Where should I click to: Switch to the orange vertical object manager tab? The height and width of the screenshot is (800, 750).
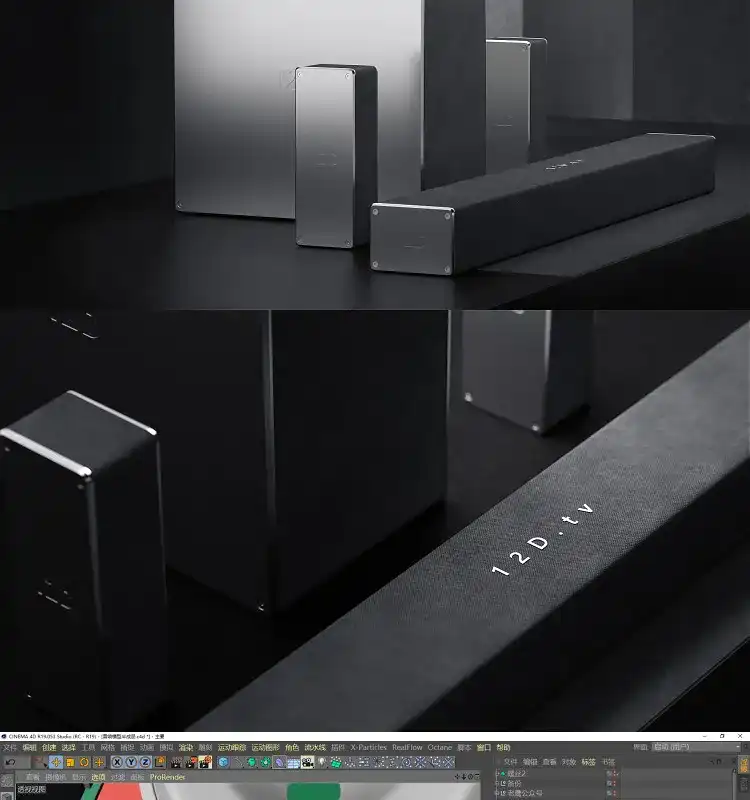pyautogui.click(x=744, y=764)
